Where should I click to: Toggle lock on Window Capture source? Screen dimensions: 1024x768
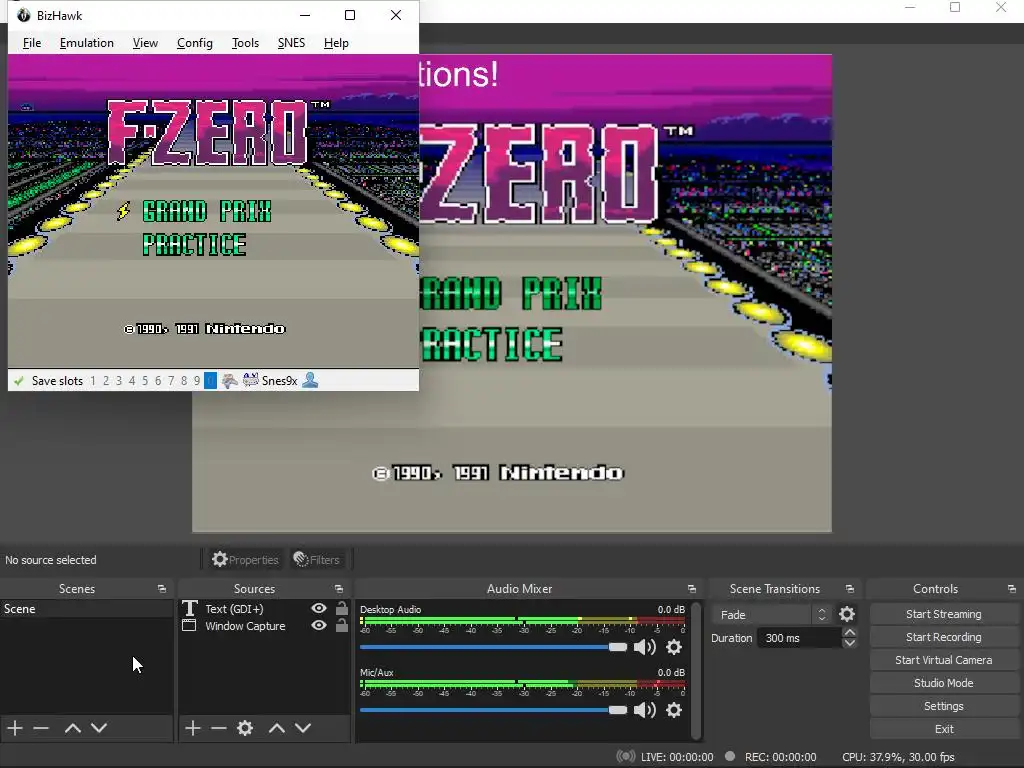(342, 625)
